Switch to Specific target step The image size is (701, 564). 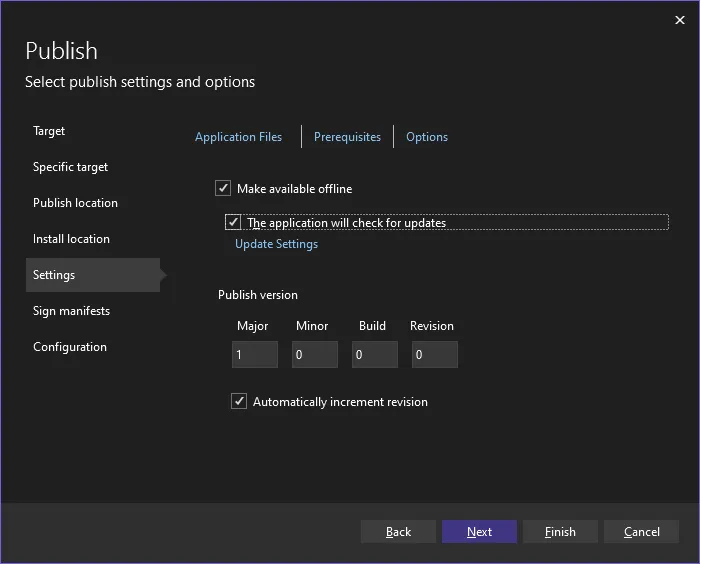point(70,167)
